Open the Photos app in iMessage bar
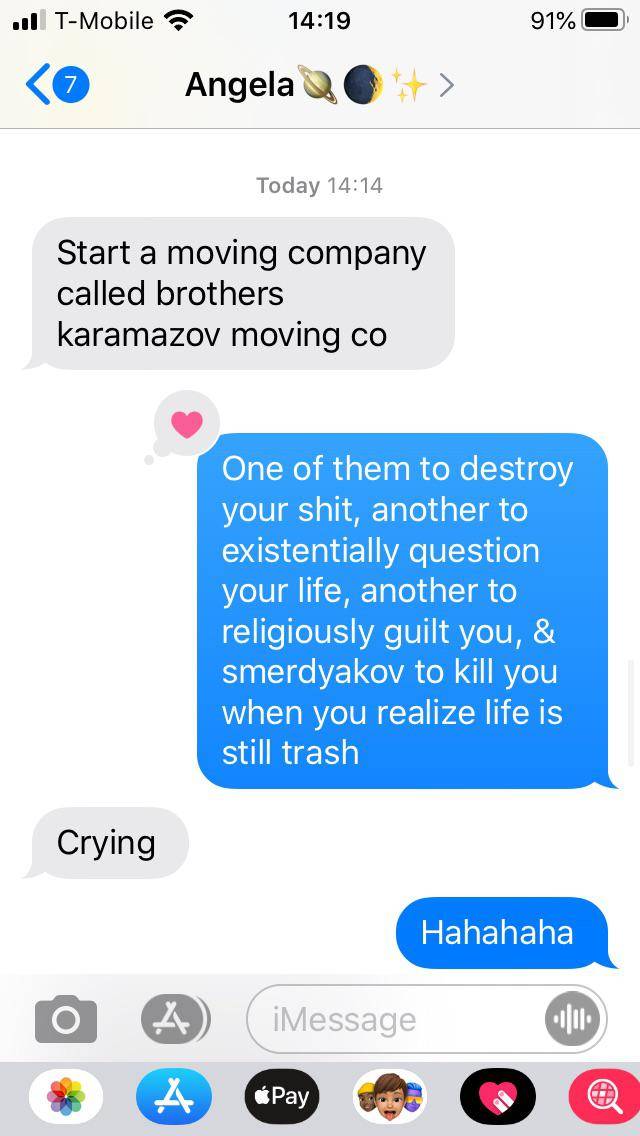 coord(66,1096)
